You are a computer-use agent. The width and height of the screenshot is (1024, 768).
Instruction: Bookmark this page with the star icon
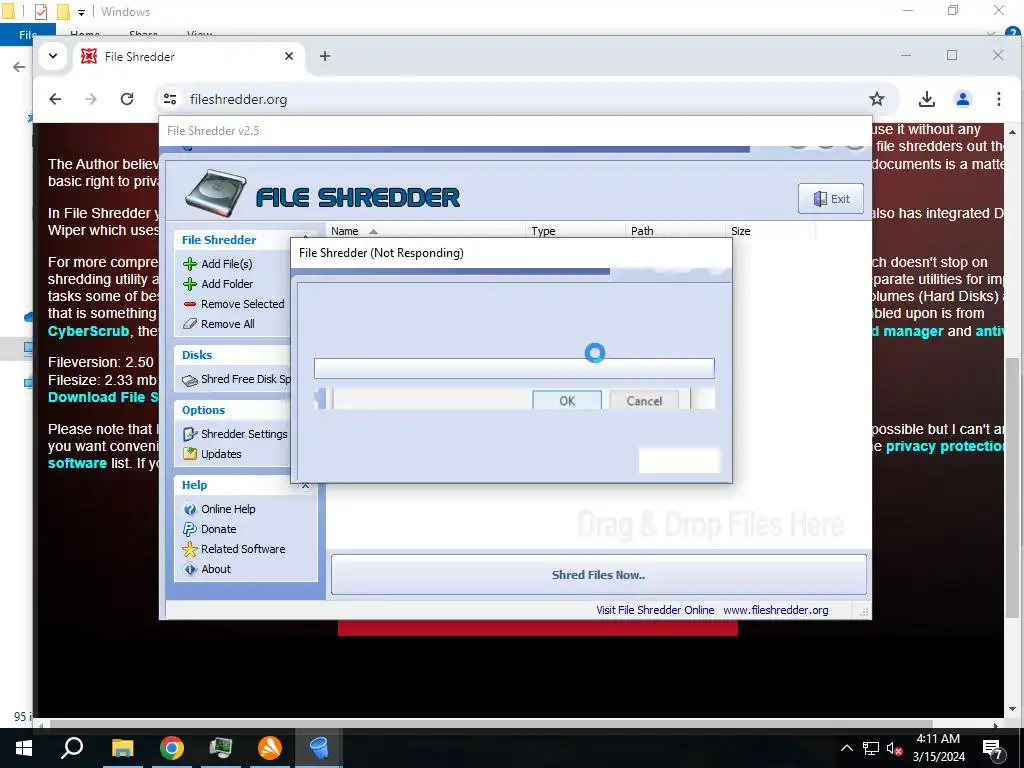pyautogui.click(x=876, y=99)
